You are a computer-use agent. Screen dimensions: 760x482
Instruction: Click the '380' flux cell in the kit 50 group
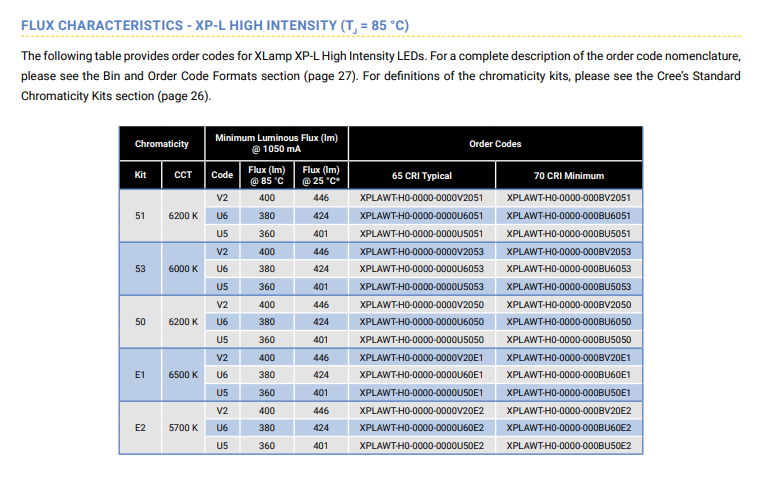267,321
